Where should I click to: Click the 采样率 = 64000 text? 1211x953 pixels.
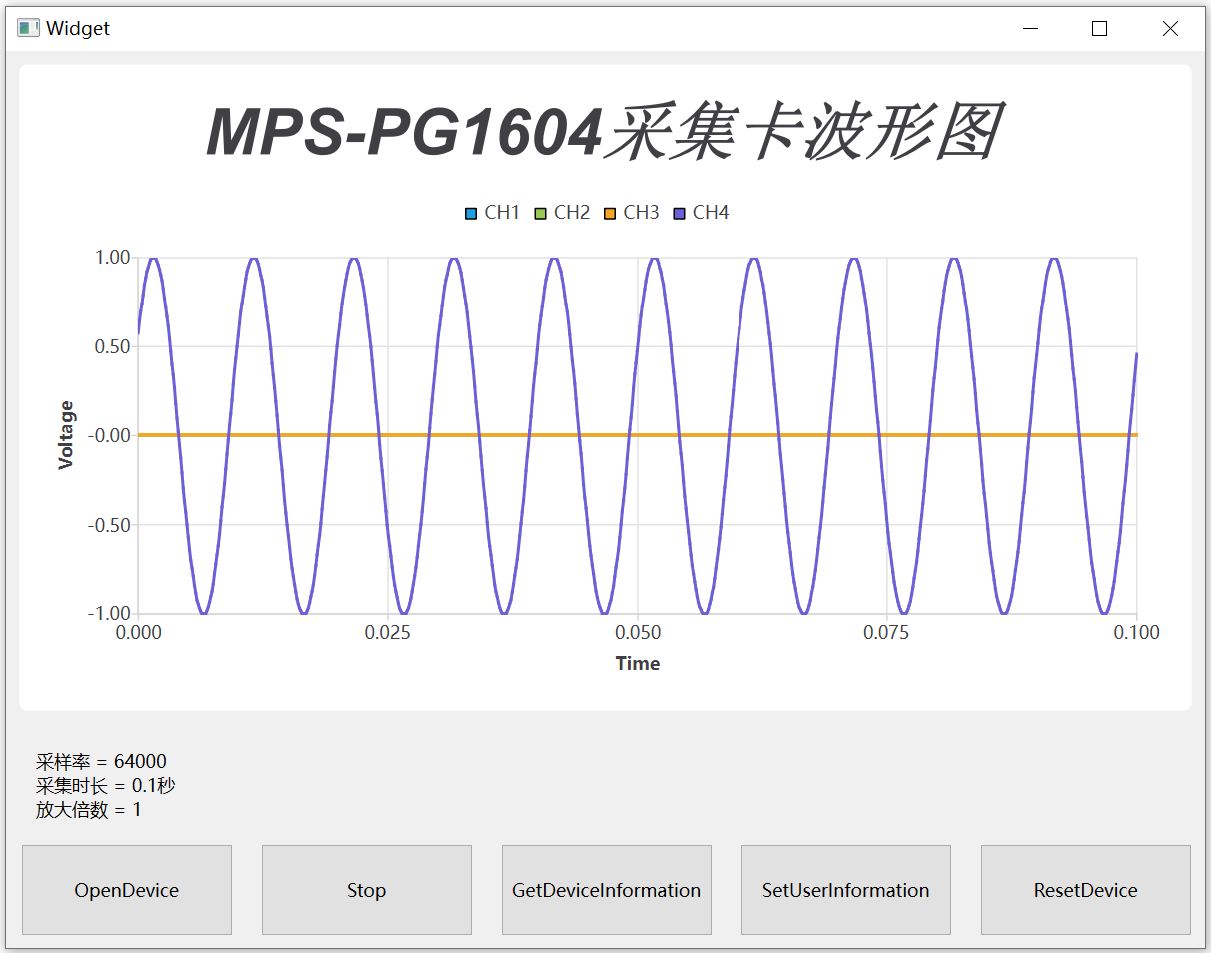(x=101, y=762)
